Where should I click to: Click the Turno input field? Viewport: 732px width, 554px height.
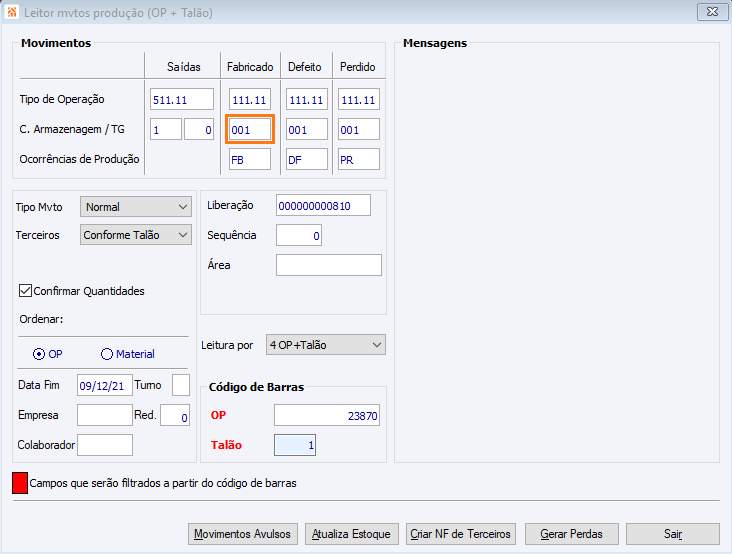[181, 385]
